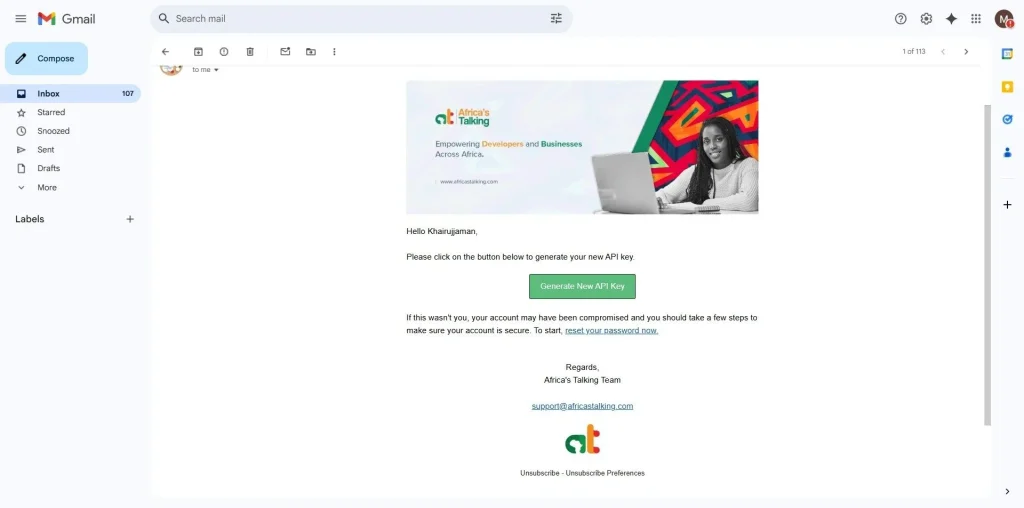The width and height of the screenshot is (1024, 508).
Task: Open Gemini sparkle icon in header
Action: click(951, 19)
